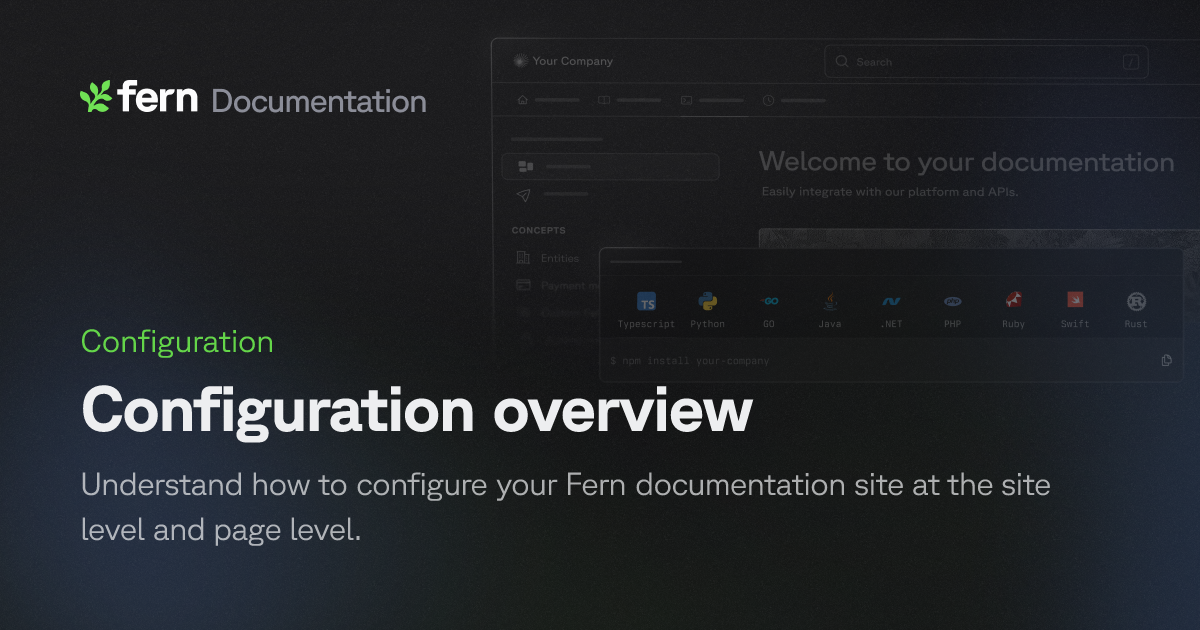Select the highlighted sidebar item with blocks icon
This screenshot has height=630, width=1200.
click(x=610, y=166)
